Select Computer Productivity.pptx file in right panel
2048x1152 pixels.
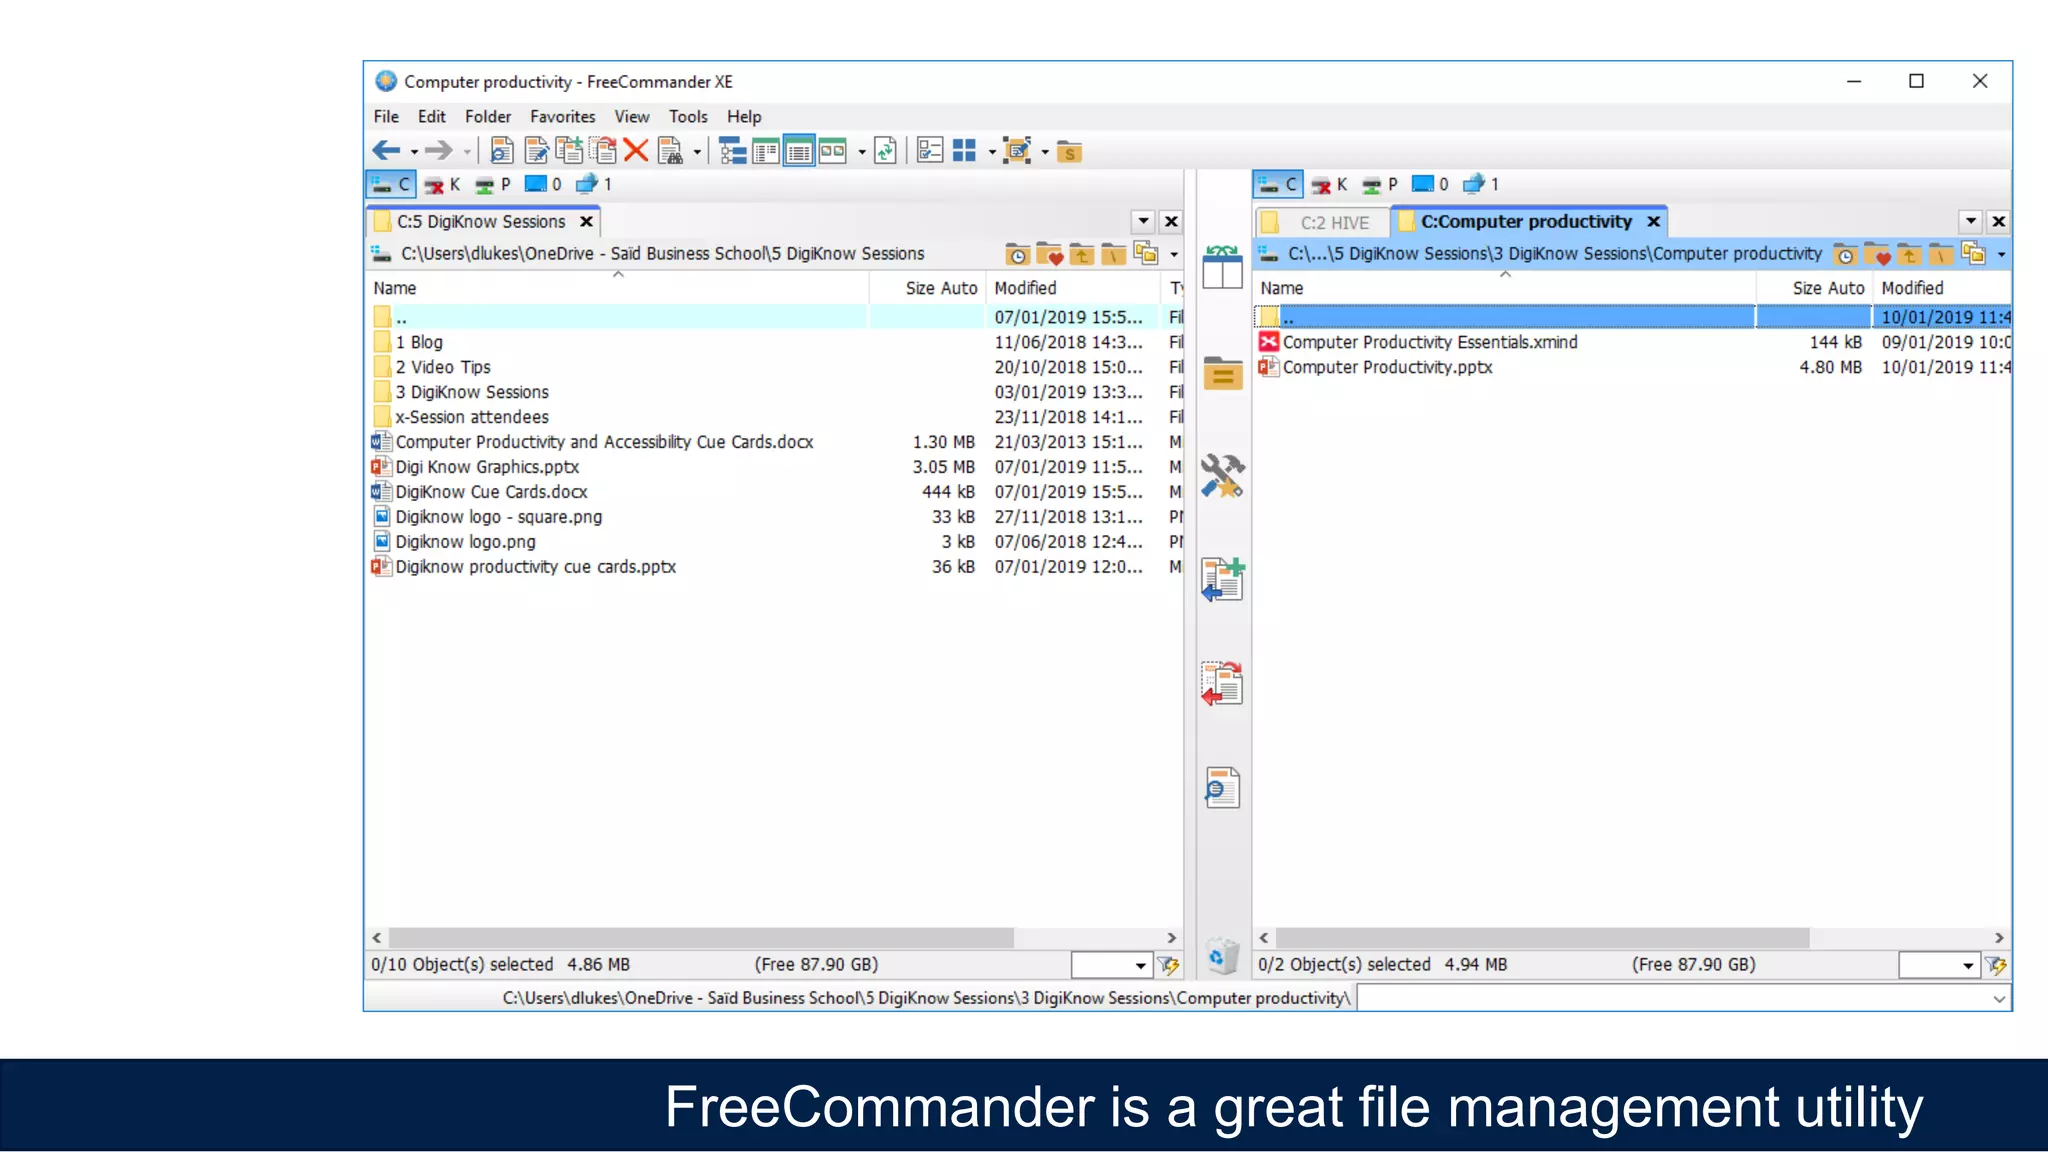[1387, 367]
